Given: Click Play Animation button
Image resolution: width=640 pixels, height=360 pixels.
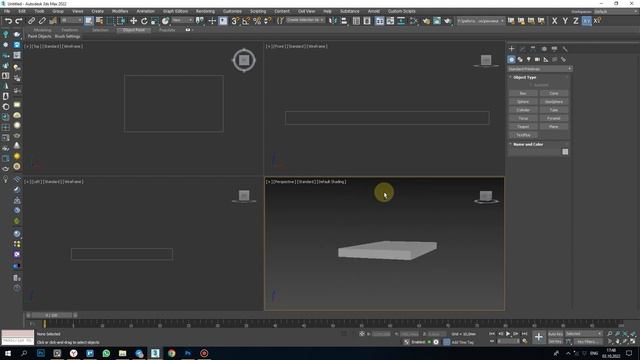Looking at the screenshot, I should pos(508,334).
